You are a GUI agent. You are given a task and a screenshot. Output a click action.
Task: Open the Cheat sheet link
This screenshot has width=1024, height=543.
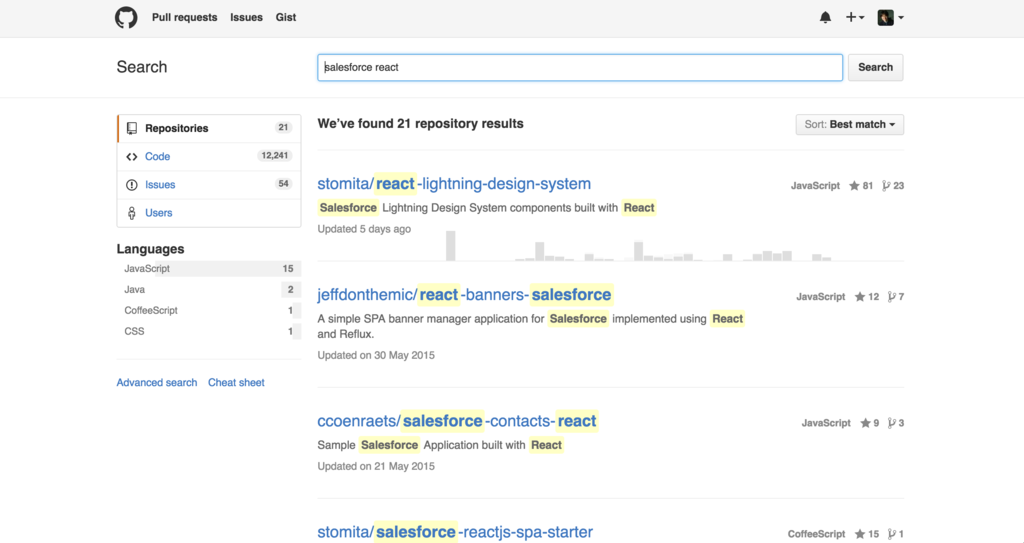tap(236, 382)
